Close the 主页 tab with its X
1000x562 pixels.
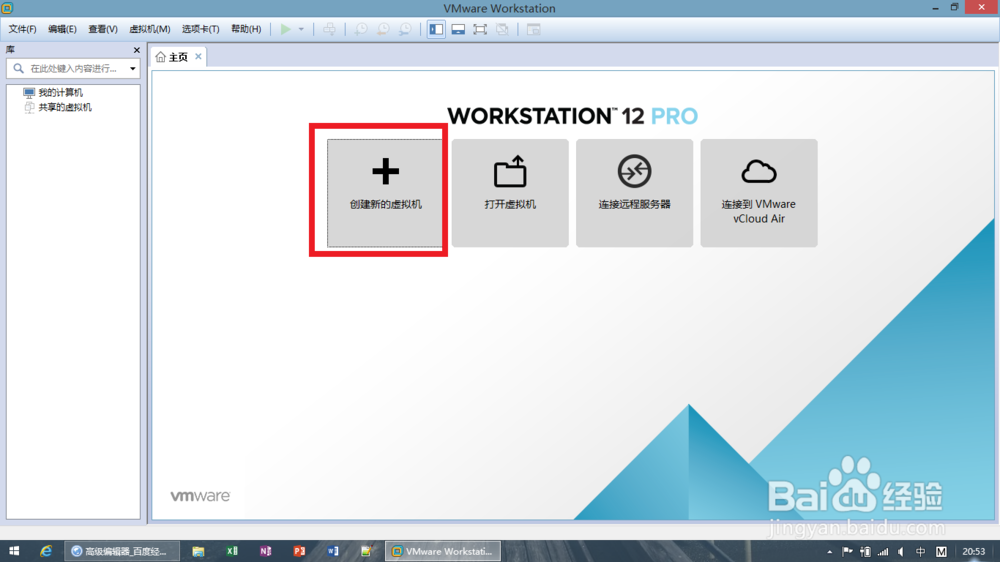point(198,56)
